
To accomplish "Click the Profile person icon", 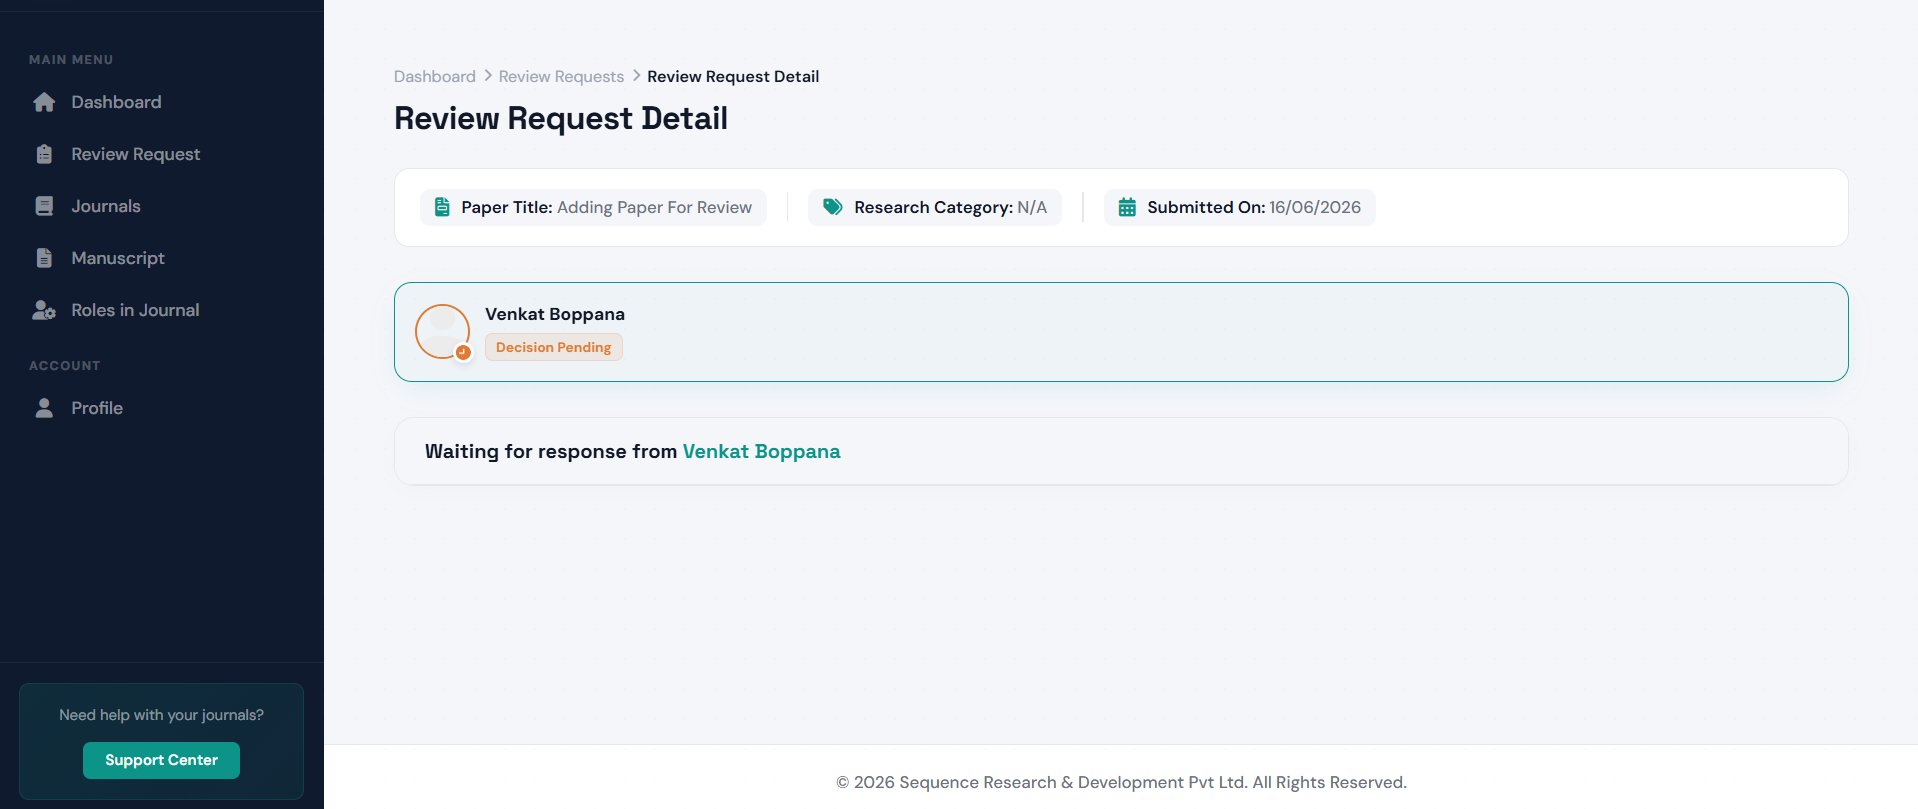I will point(44,408).
